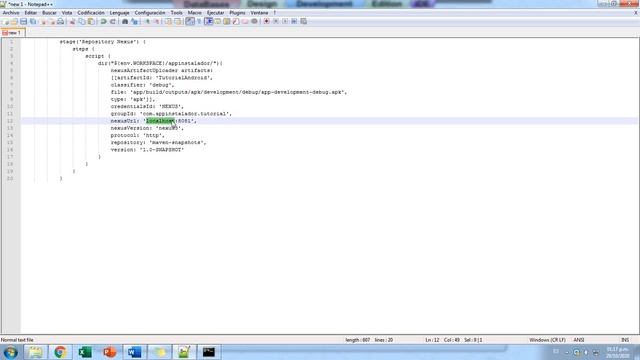640x360 pixels.
Task: Toggle the Indent Guide toolbar icon
Action: (x=209, y=21)
